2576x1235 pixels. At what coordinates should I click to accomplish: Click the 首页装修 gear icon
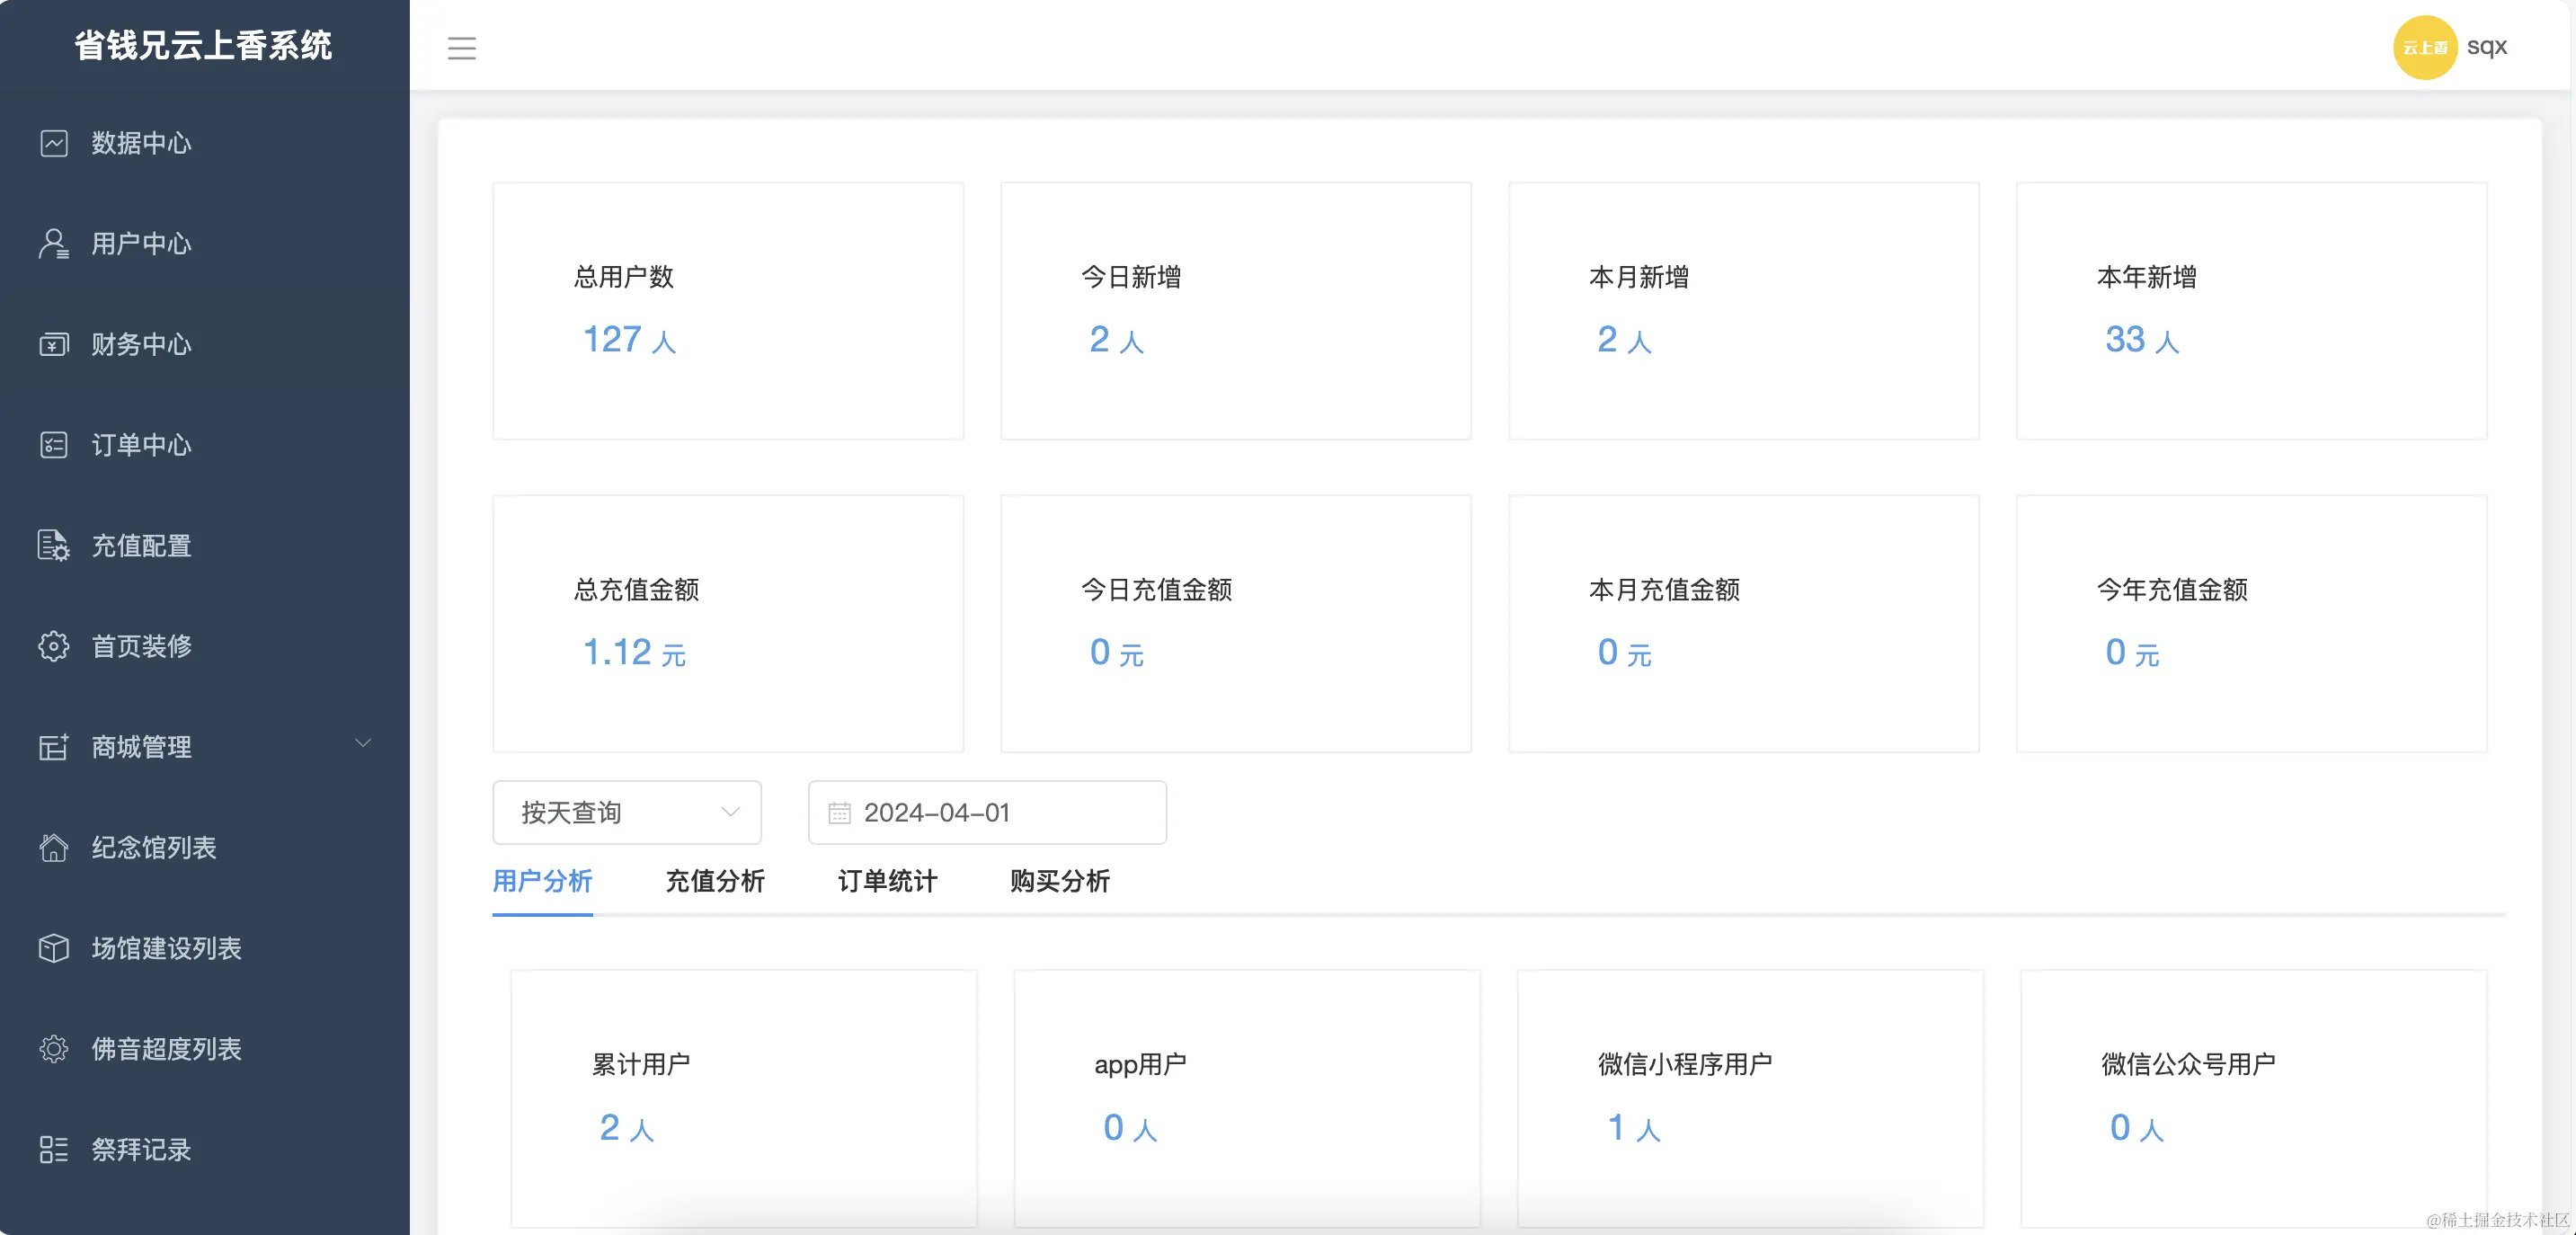(x=54, y=646)
